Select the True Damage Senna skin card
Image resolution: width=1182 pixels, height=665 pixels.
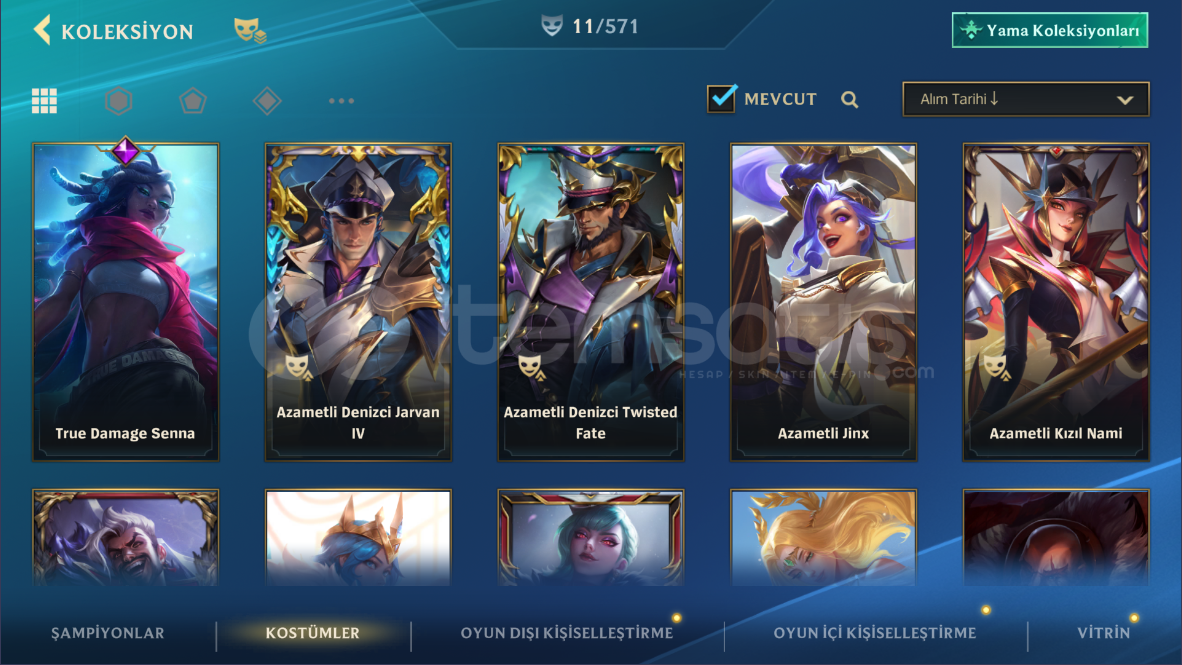[125, 302]
